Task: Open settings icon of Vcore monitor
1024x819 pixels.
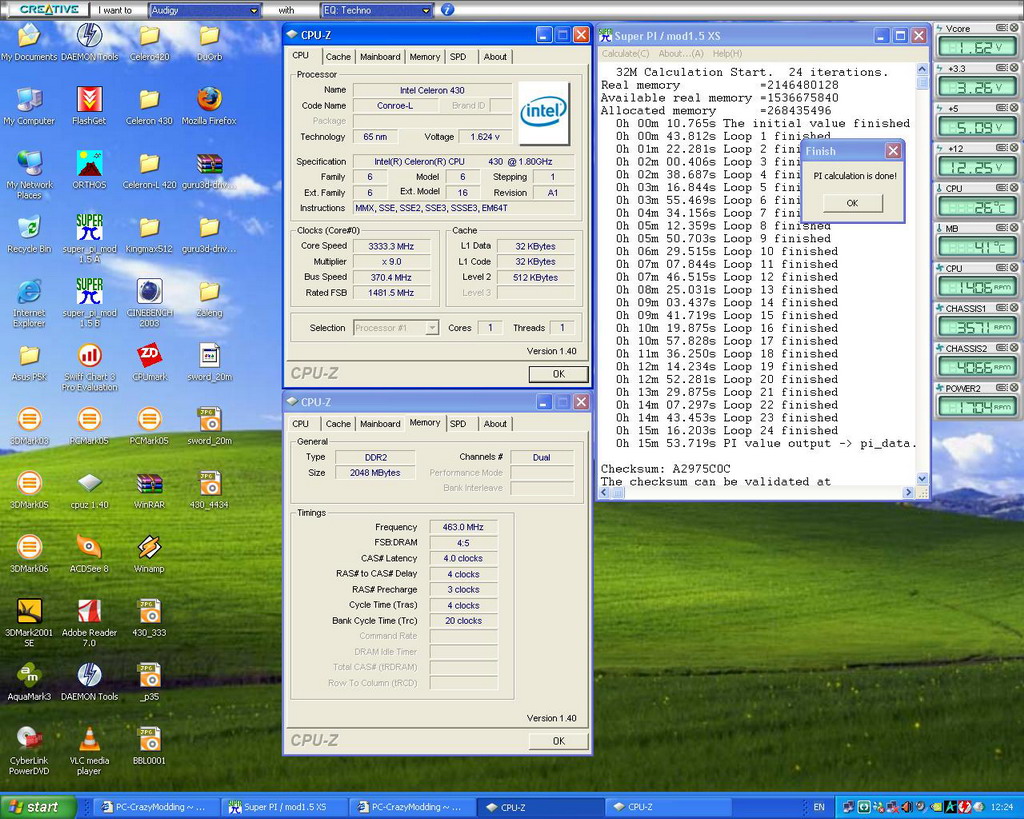Action: pos(1002,28)
